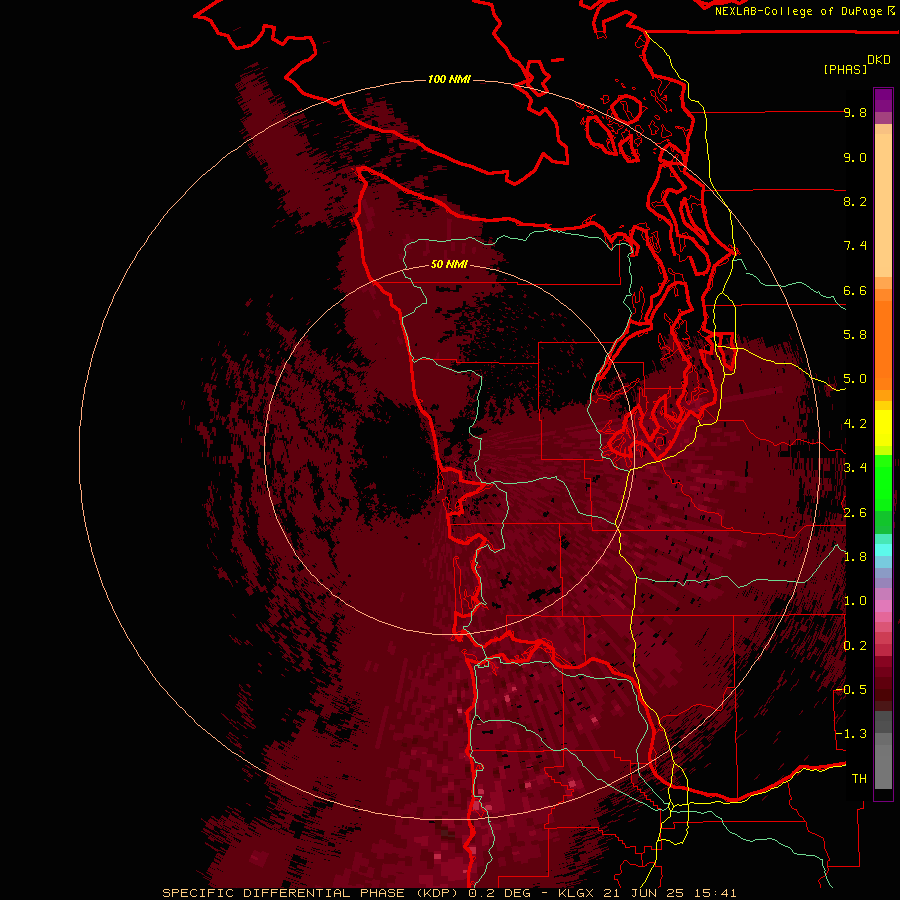
Task: Click the 50 NMI range ring label
Action: pos(449,264)
